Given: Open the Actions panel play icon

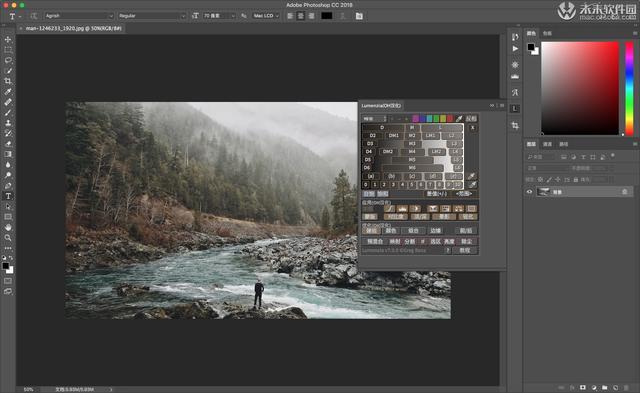Looking at the screenshot, I should (515, 49).
